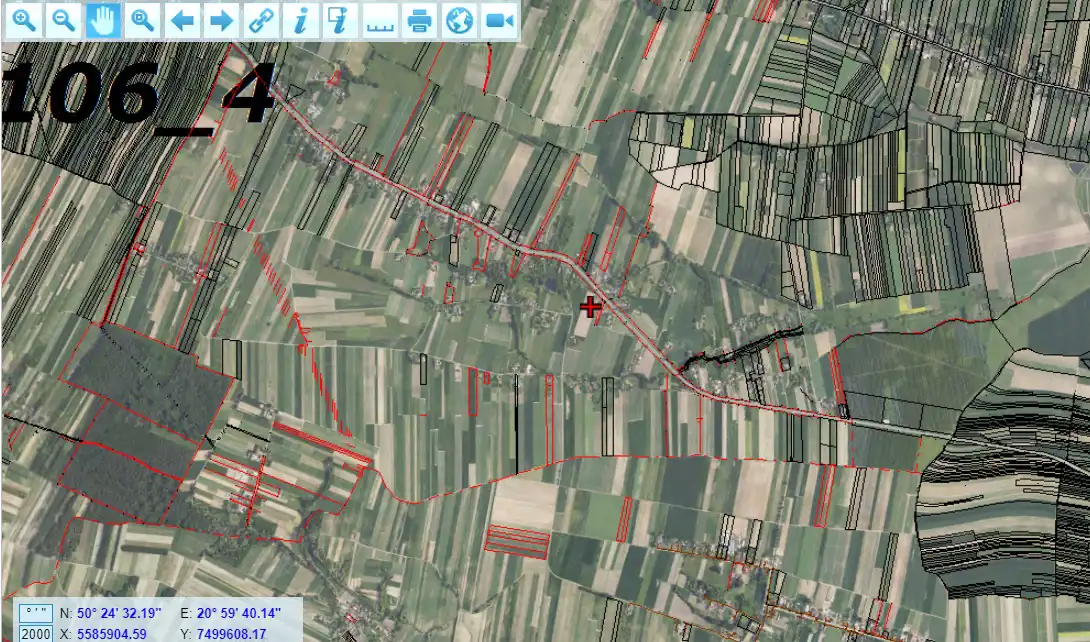Screen dimensions: 1090x642
Task: Go back to previous map view
Action: [182, 20]
